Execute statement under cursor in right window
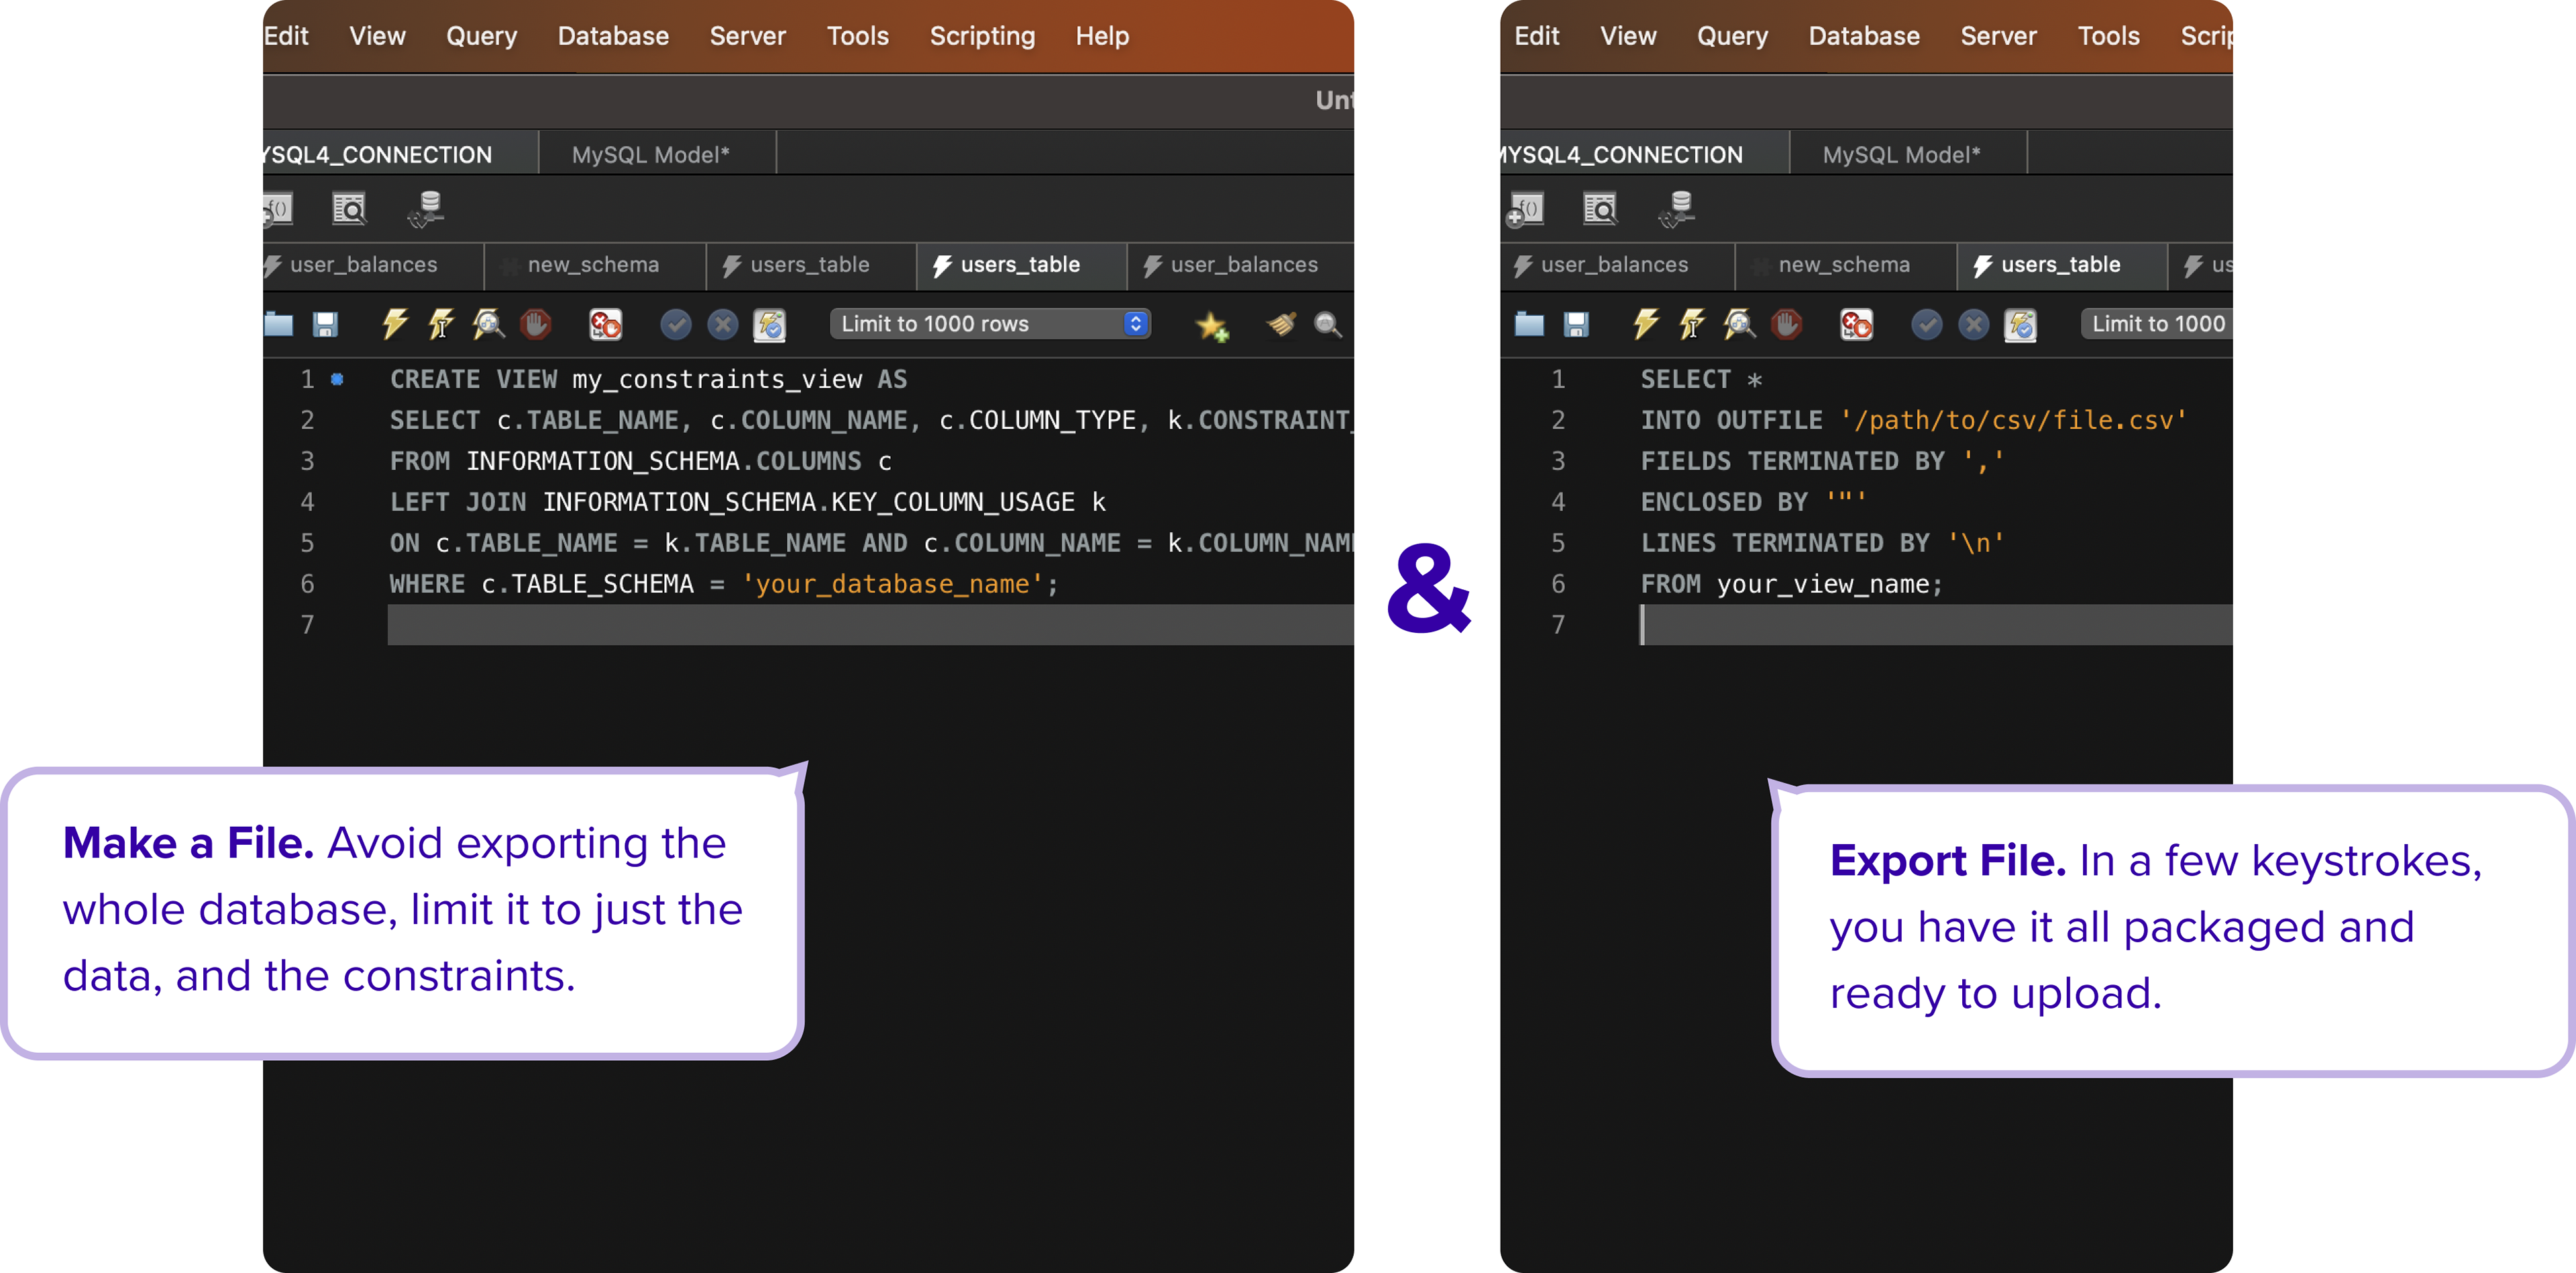The height and width of the screenshot is (1273, 2576). (1692, 324)
